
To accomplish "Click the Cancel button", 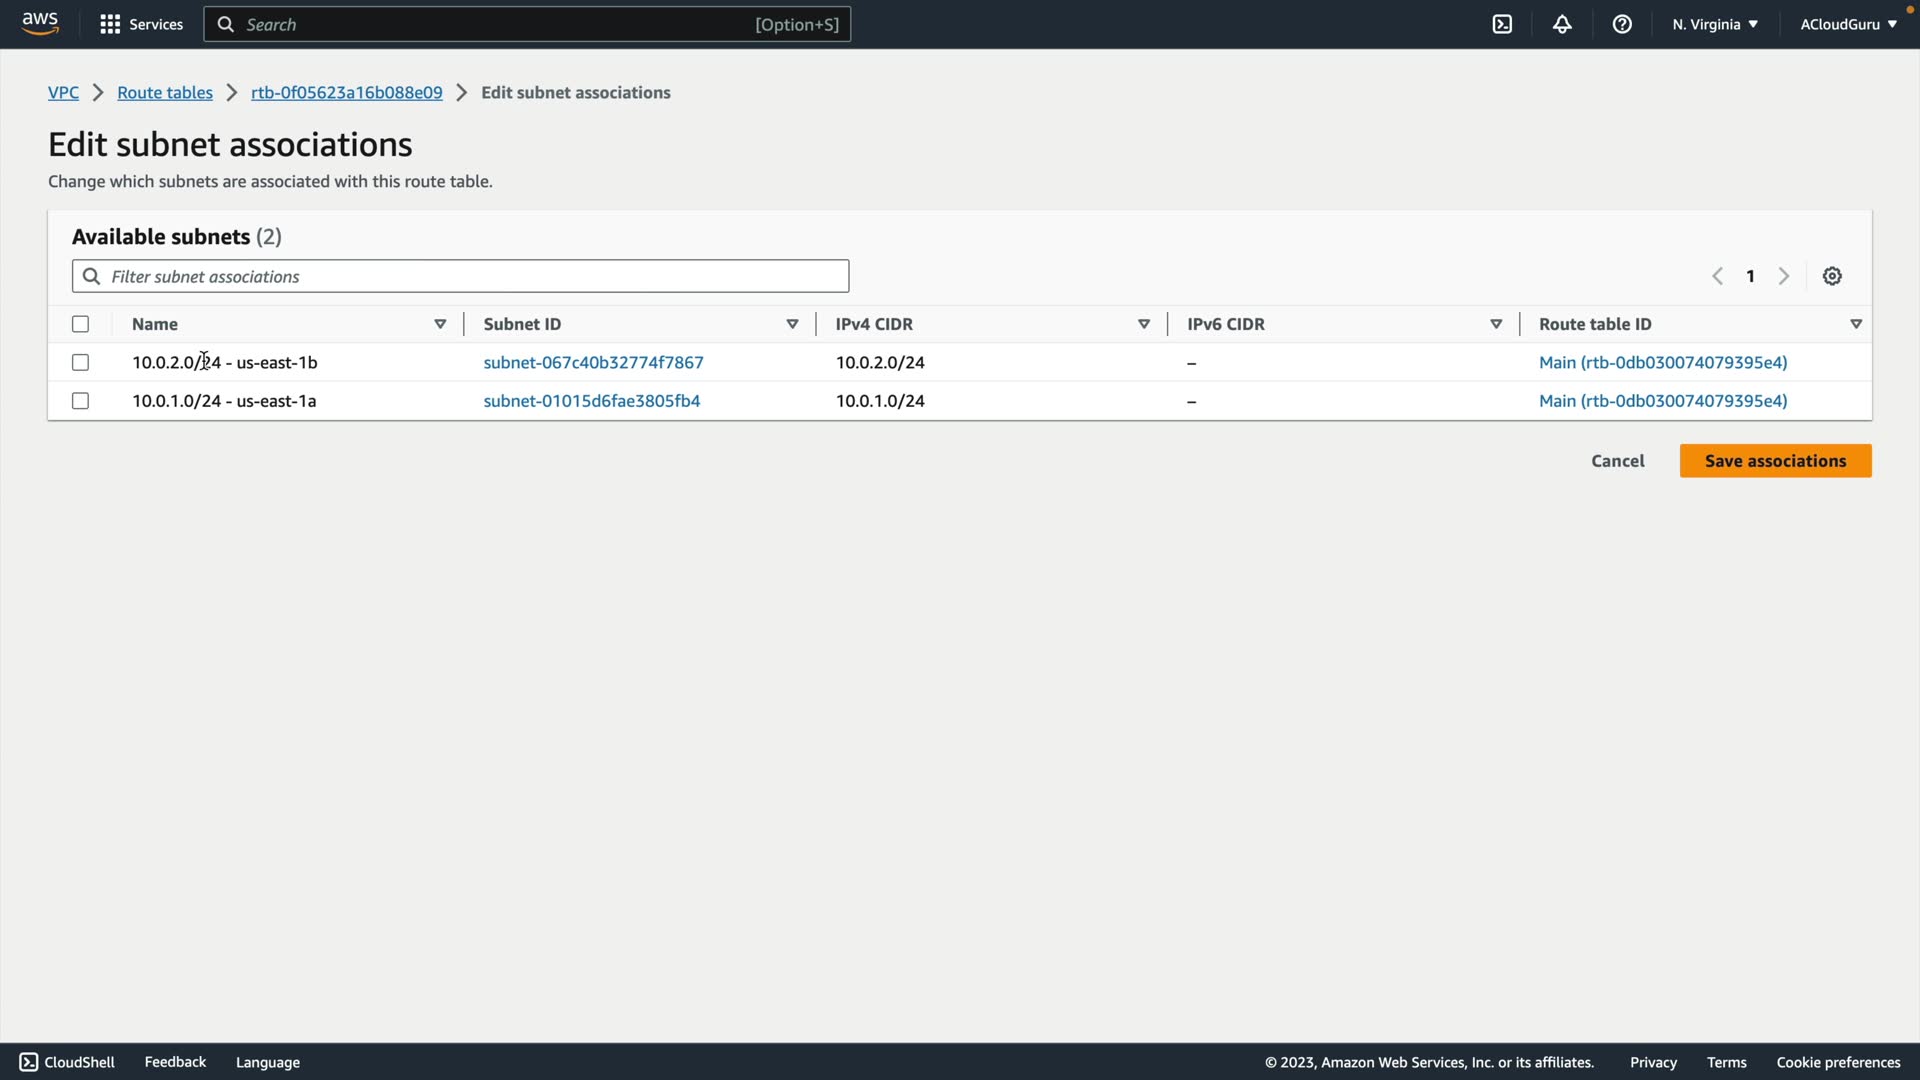I will 1617,461.
